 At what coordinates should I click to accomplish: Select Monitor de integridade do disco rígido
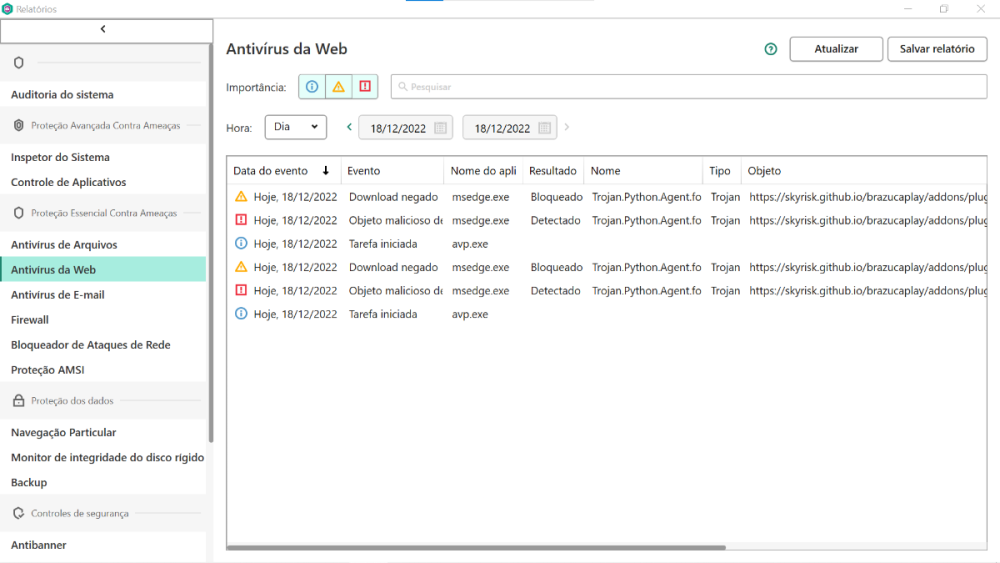(x=107, y=457)
